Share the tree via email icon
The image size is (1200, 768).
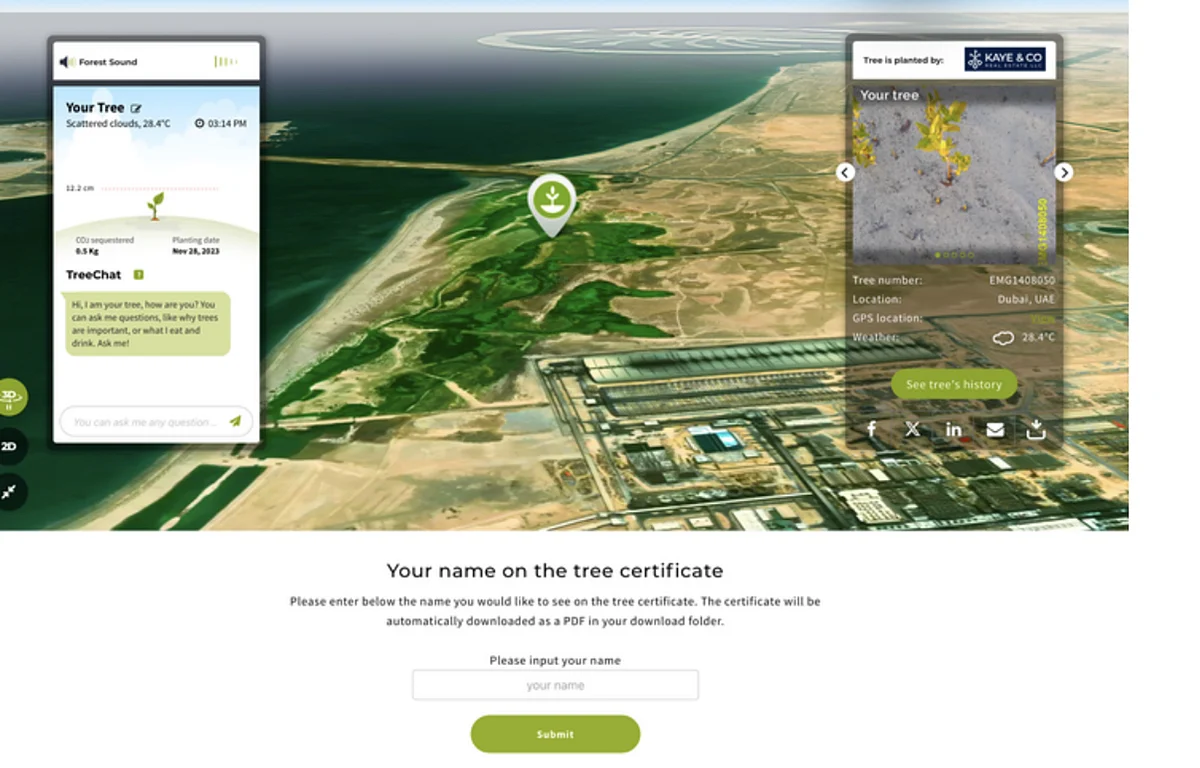[x=995, y=429]
